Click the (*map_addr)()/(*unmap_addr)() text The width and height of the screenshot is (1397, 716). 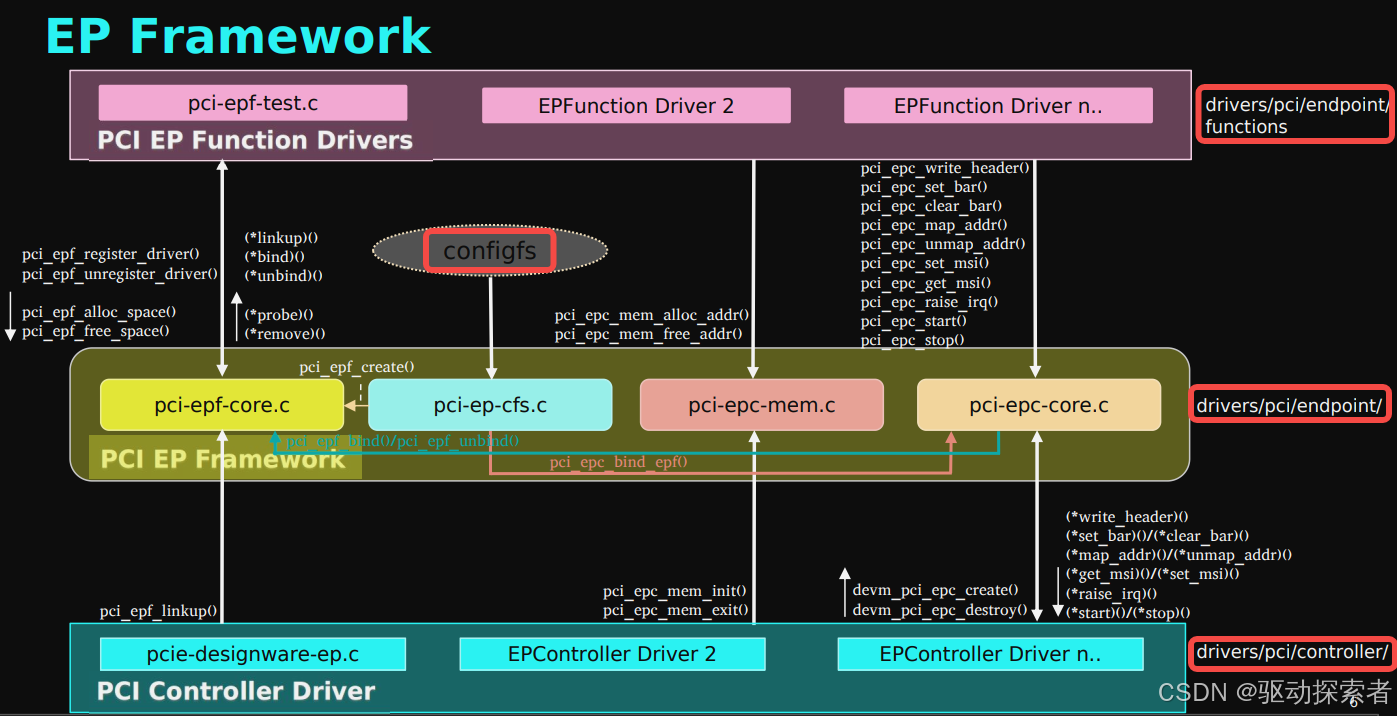tap(1179, 555)
